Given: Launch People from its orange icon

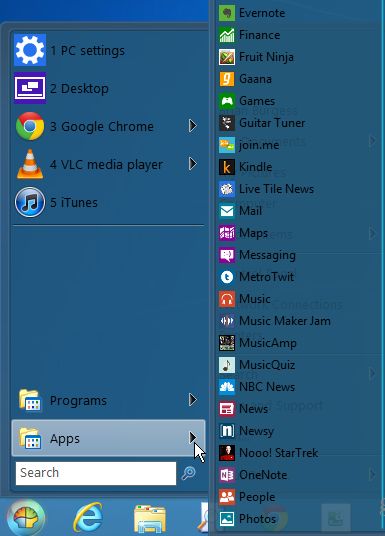Looking at the screenshot, I should 227,497.
